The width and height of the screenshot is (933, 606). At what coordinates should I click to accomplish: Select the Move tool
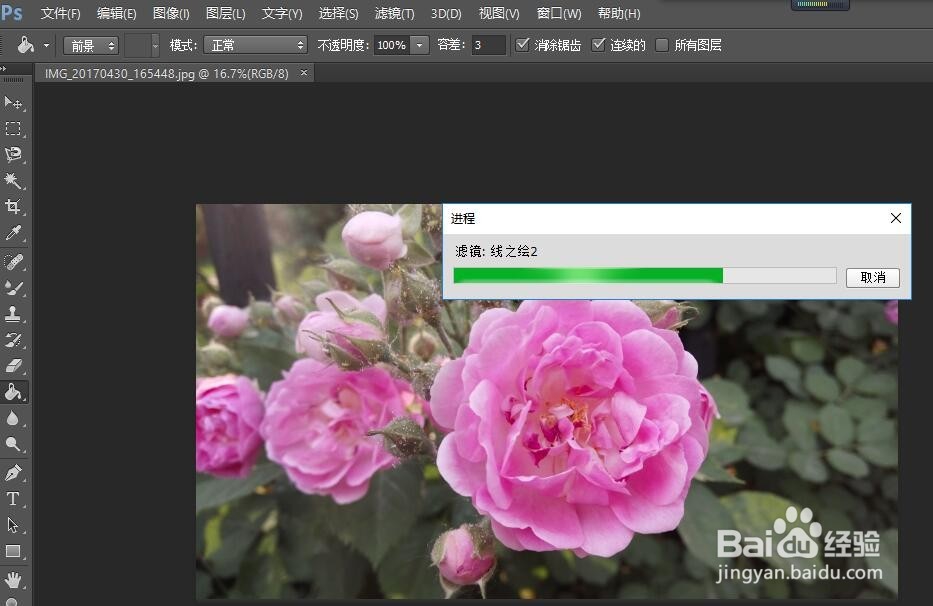13,103
